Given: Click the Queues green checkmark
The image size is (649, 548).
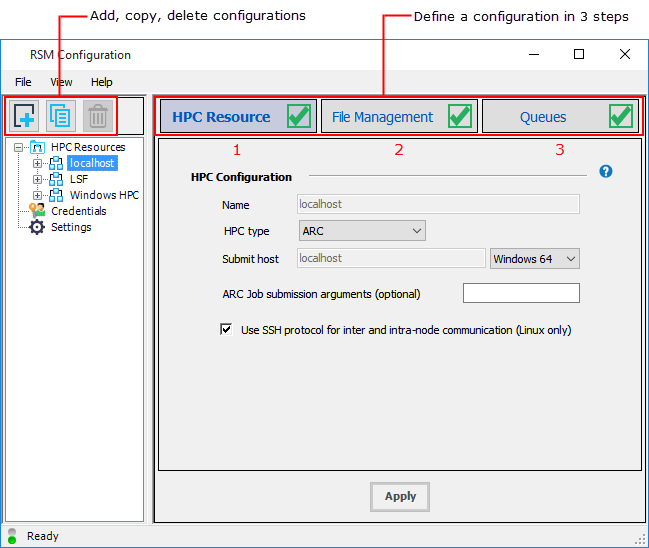Looking at the screenshot, I should click(621, 116).
